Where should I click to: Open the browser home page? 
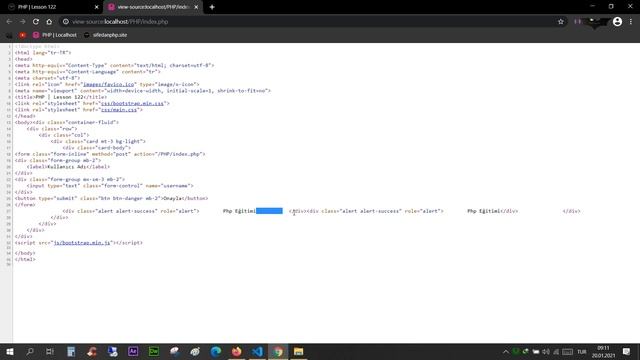[x=49, y=22]
